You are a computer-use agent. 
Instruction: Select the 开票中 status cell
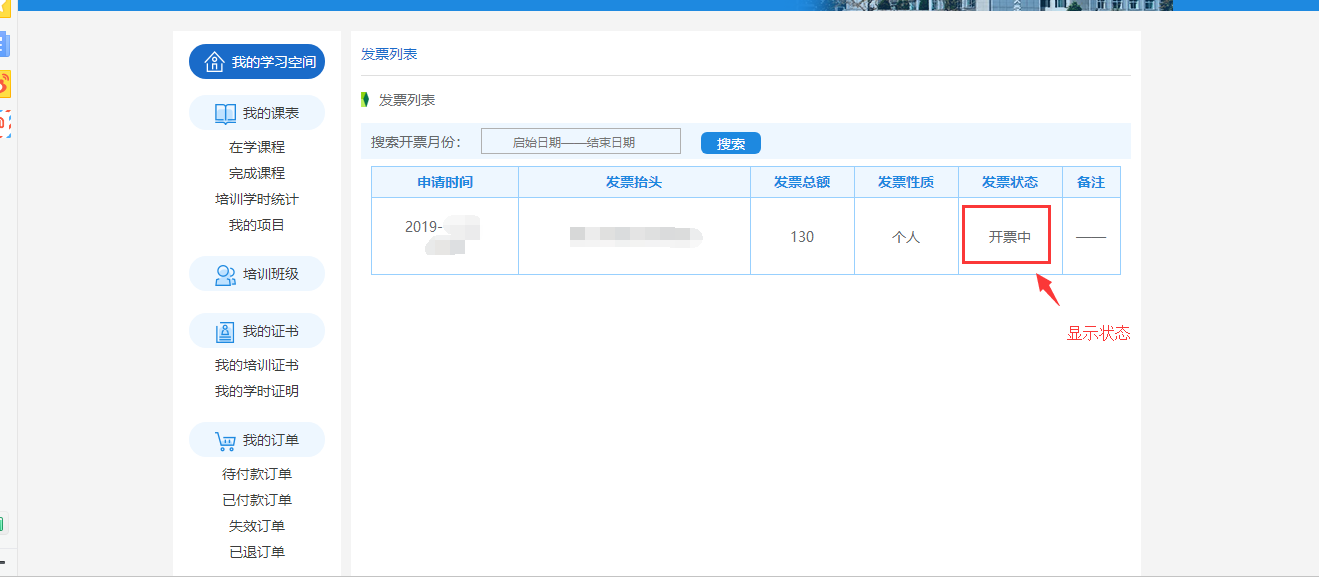click(1009, 237)
